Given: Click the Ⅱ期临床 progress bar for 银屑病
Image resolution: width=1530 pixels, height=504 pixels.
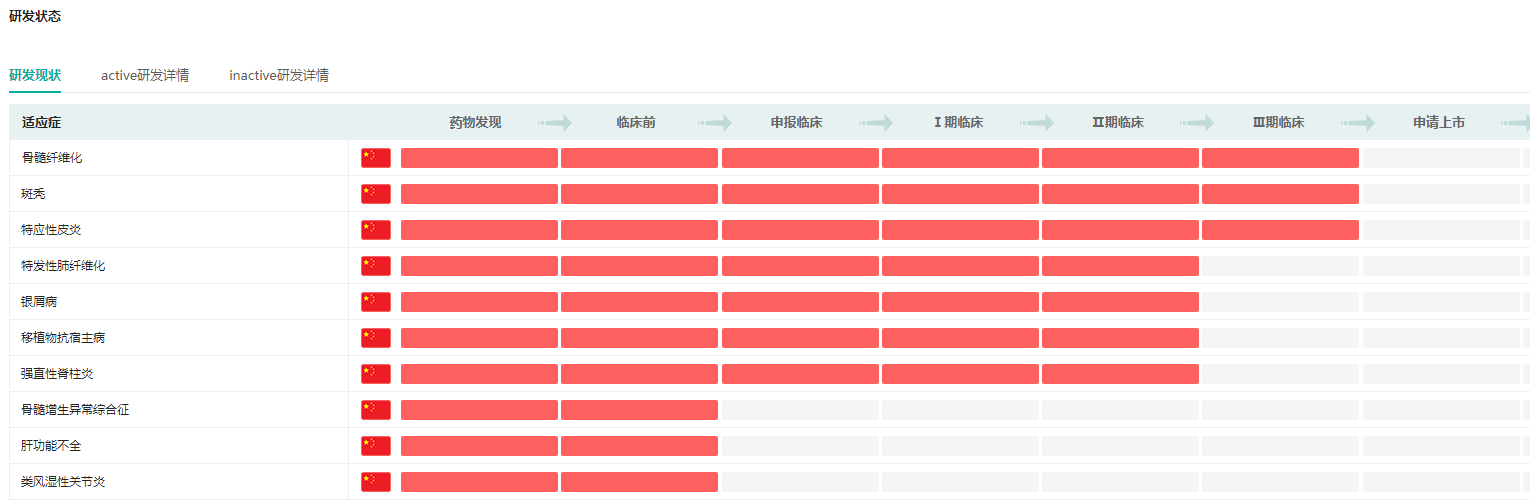Looking at the screenshot, I should (x=1120, y=302).
